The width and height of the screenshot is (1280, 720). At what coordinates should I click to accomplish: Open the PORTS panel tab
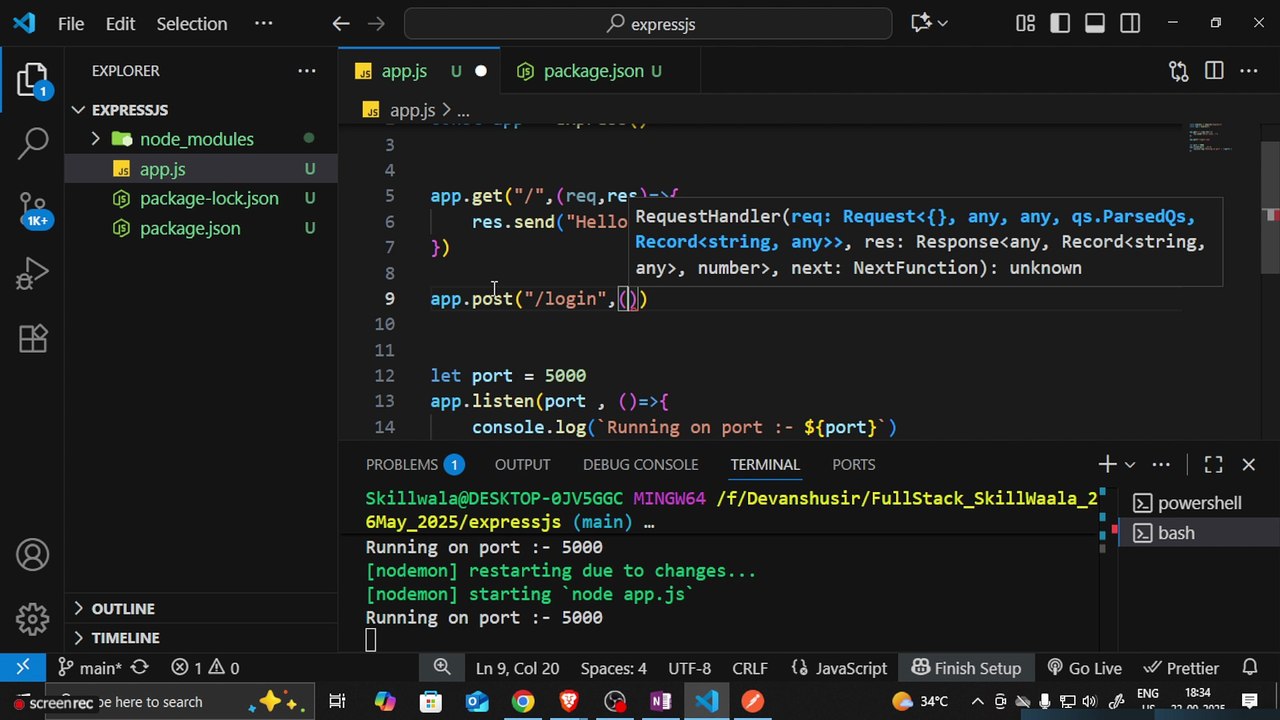853,464
